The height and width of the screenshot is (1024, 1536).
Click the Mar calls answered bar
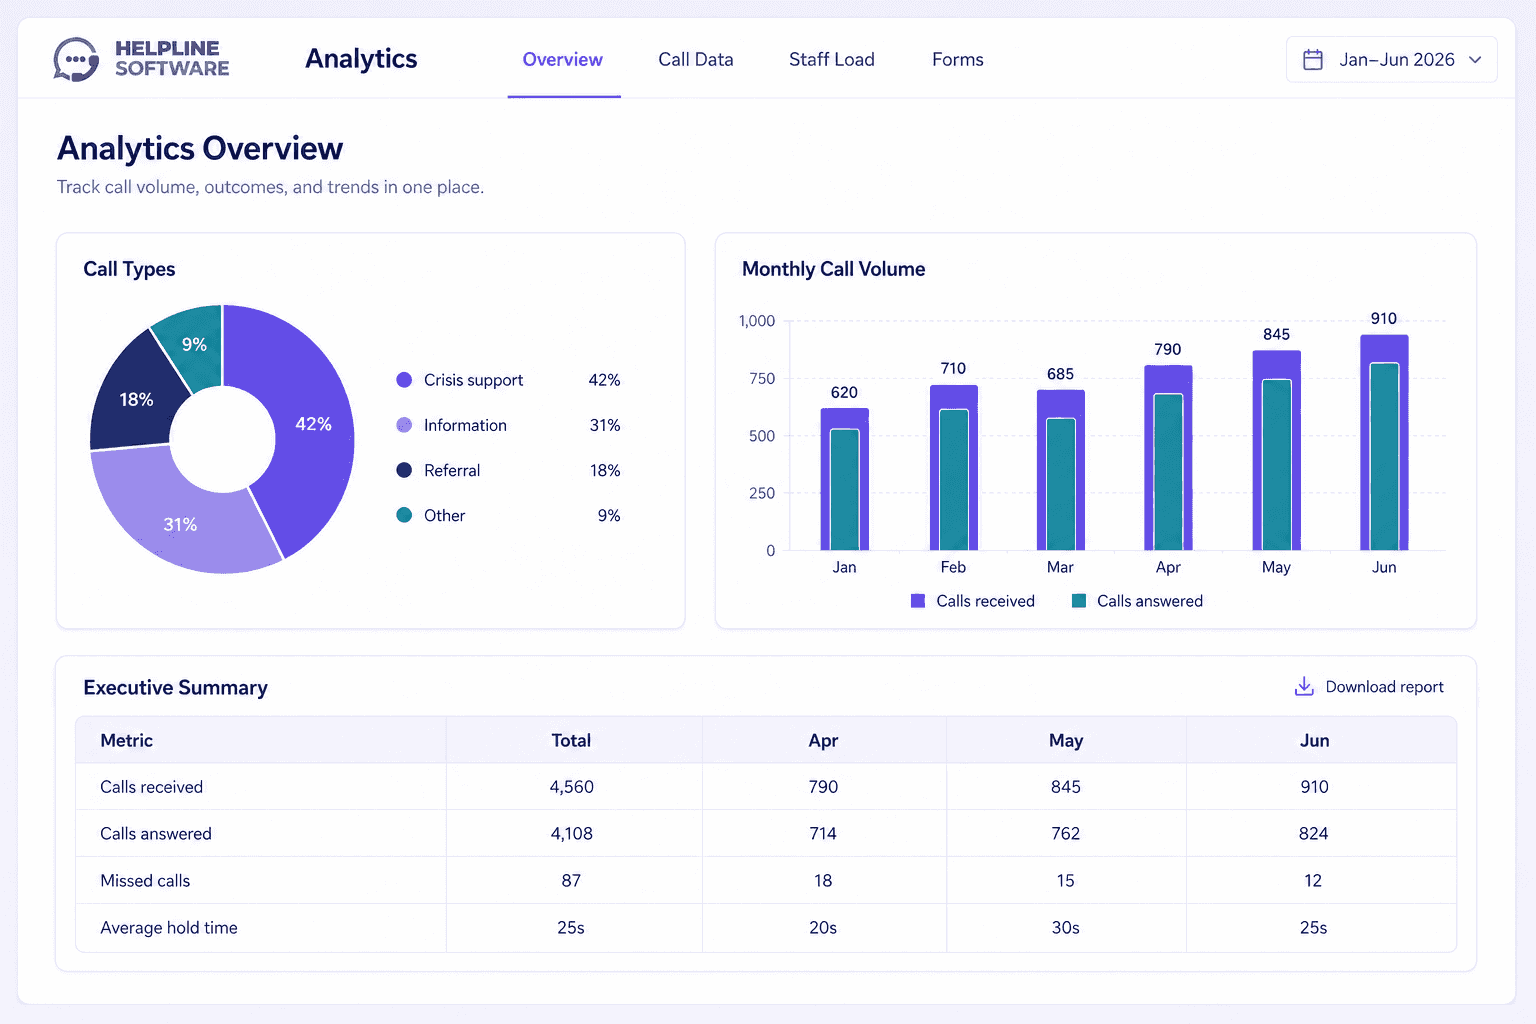click(x=1061, y=484)
